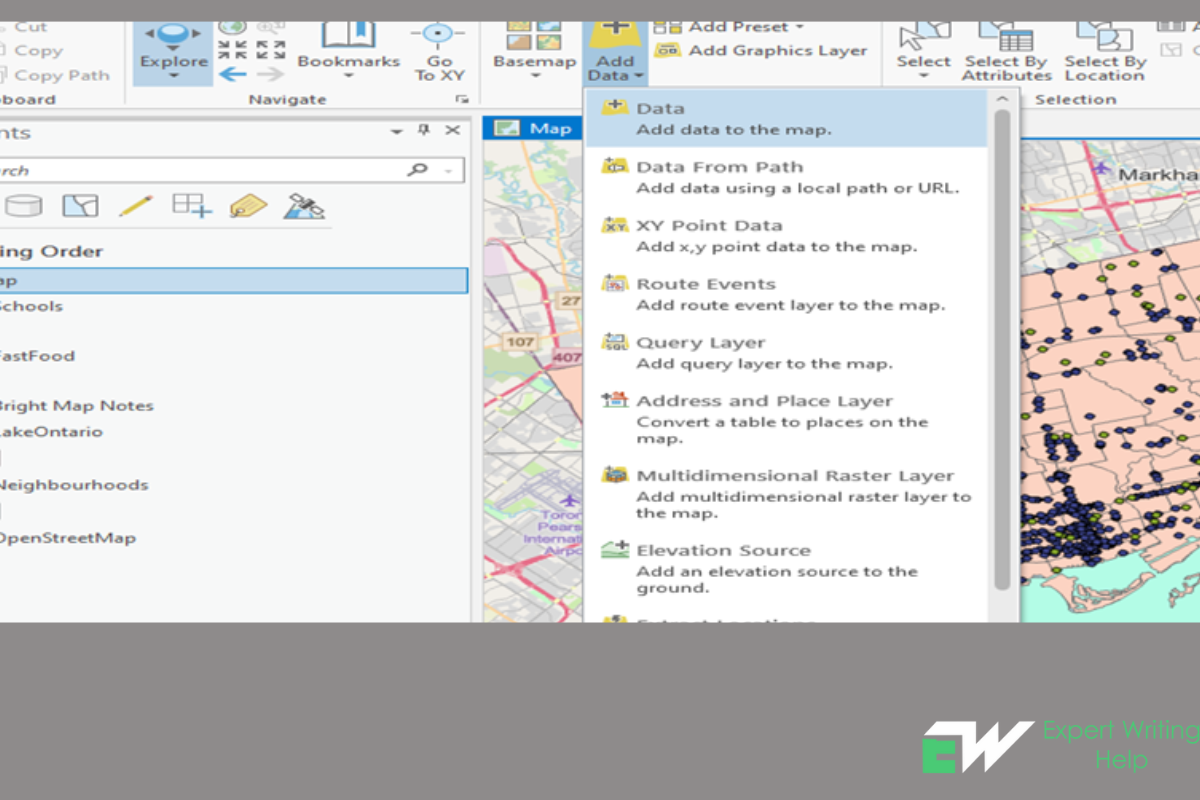This screenshot has width=1200, height=800.
Task: Click List By Data Source in Contents pane
Action: [23, 206]
